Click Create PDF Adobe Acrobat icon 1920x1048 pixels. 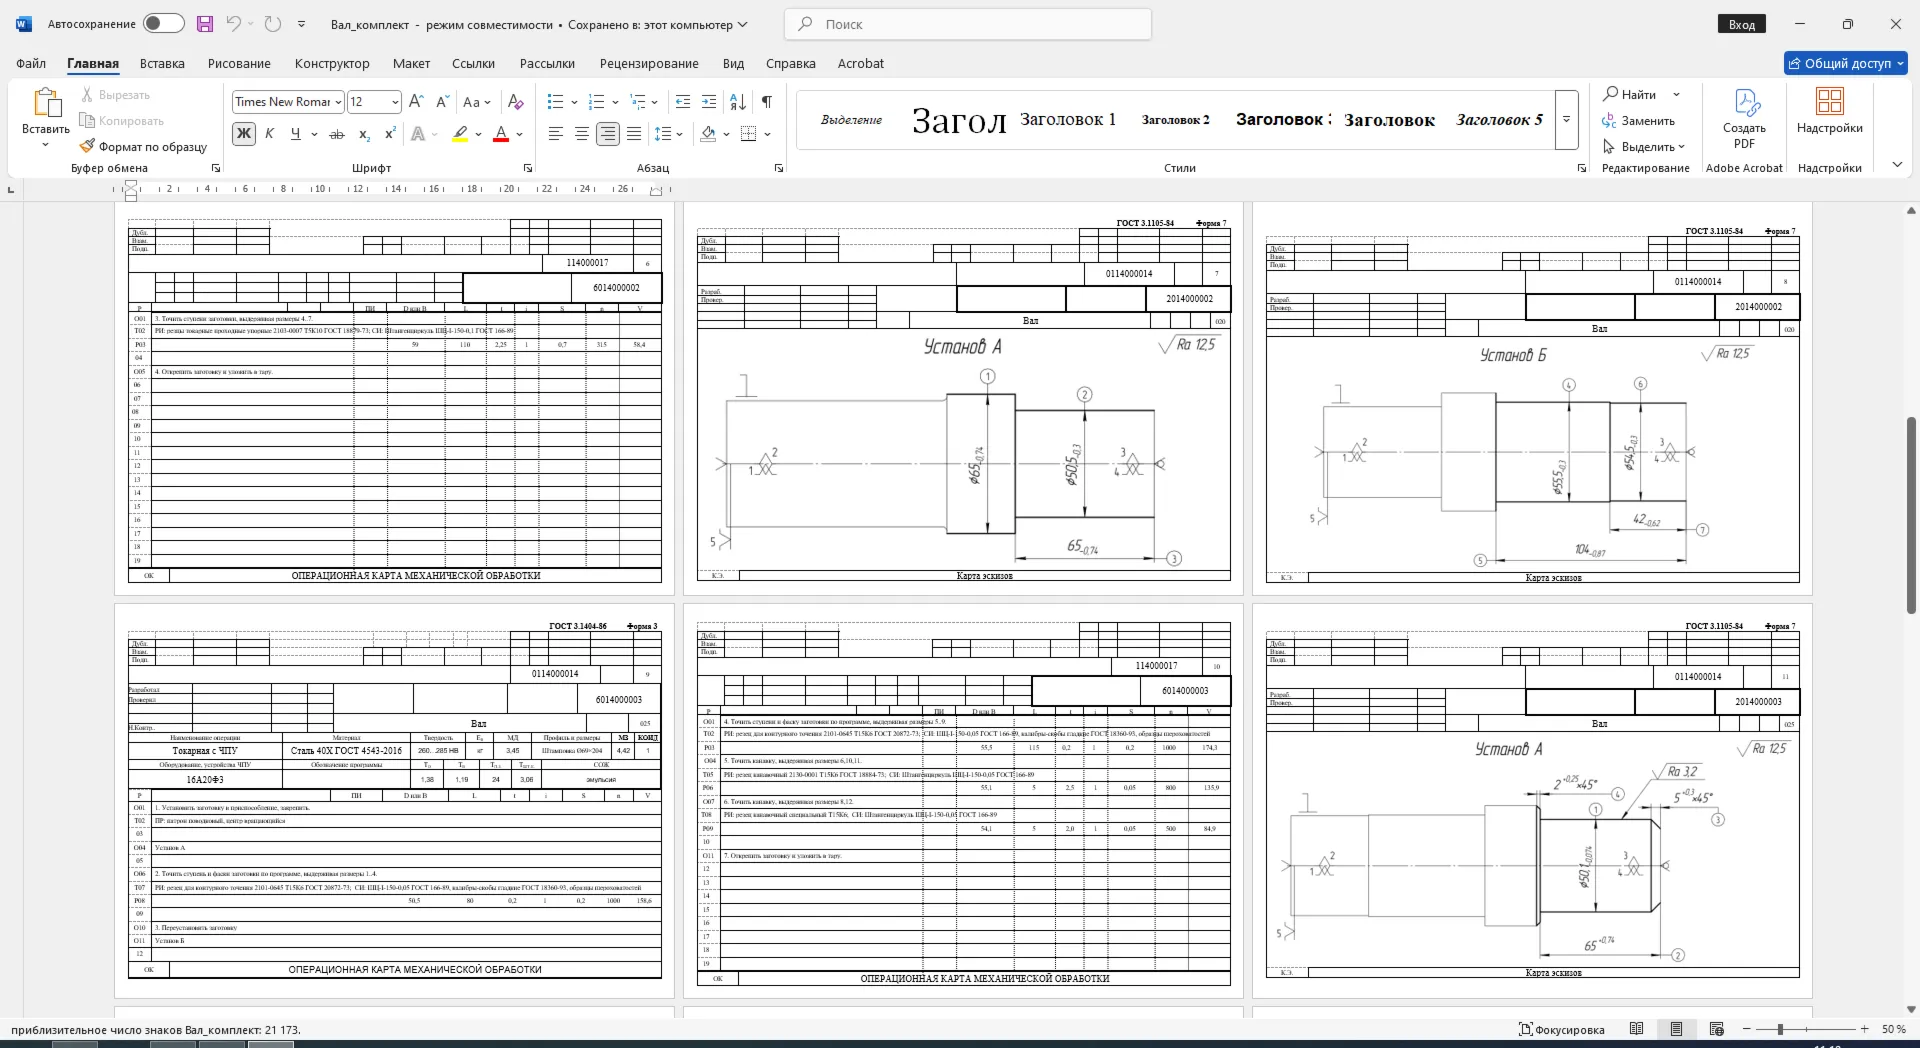pyautogui.click(x=1745, y=120)
